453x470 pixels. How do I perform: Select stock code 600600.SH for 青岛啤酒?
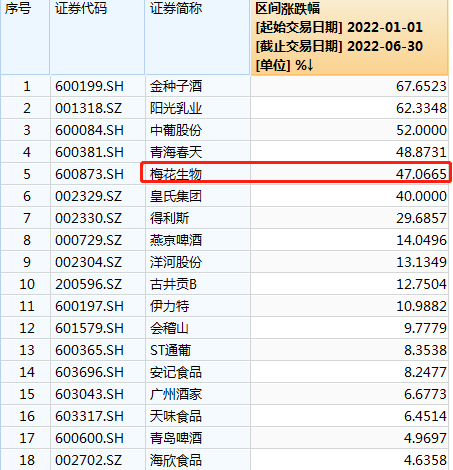[x=89, y=438]
